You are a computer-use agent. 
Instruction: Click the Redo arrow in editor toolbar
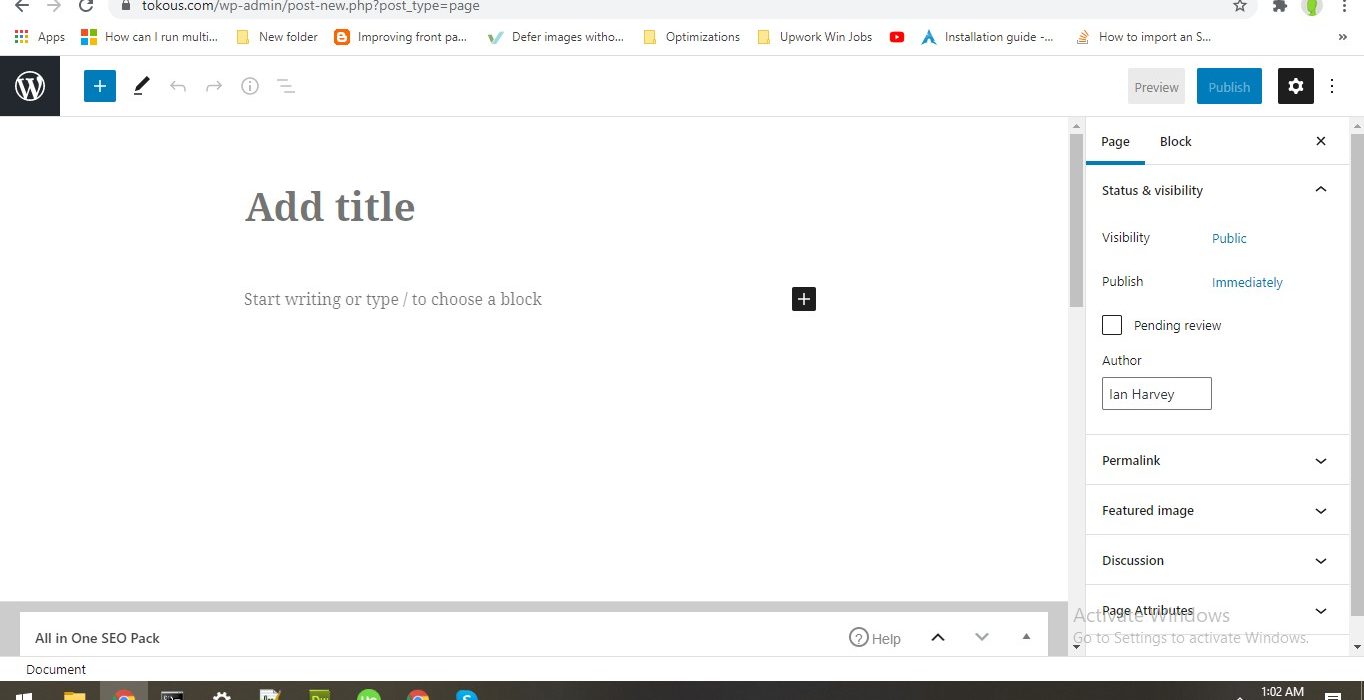pos(214,86)
